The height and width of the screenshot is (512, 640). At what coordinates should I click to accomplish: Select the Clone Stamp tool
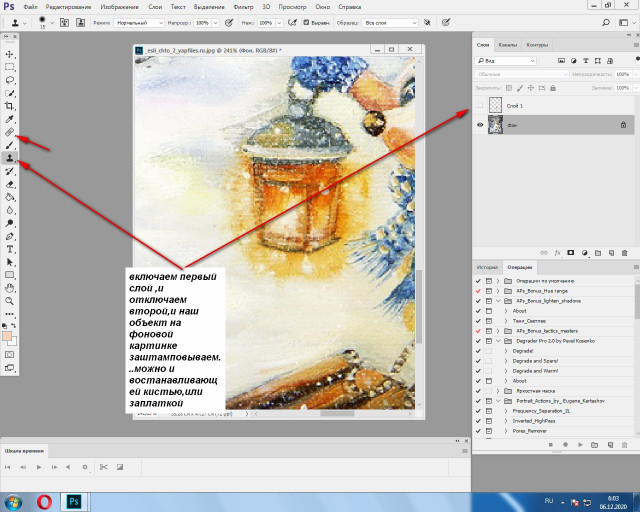[10, 158]
